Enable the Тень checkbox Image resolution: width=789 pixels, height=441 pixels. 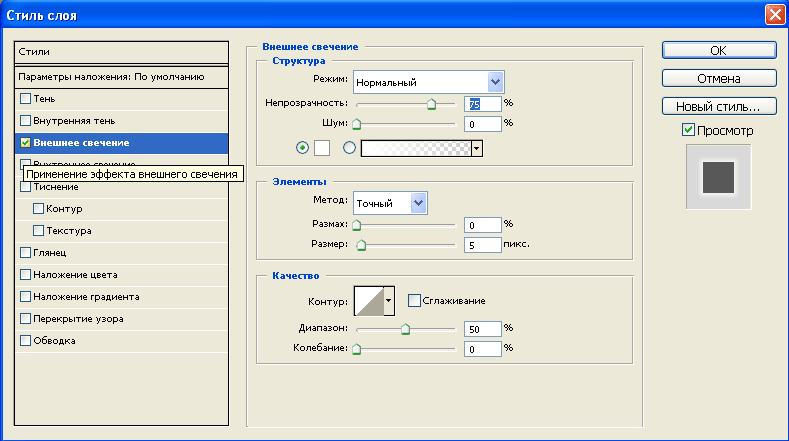tap(26, 99)
